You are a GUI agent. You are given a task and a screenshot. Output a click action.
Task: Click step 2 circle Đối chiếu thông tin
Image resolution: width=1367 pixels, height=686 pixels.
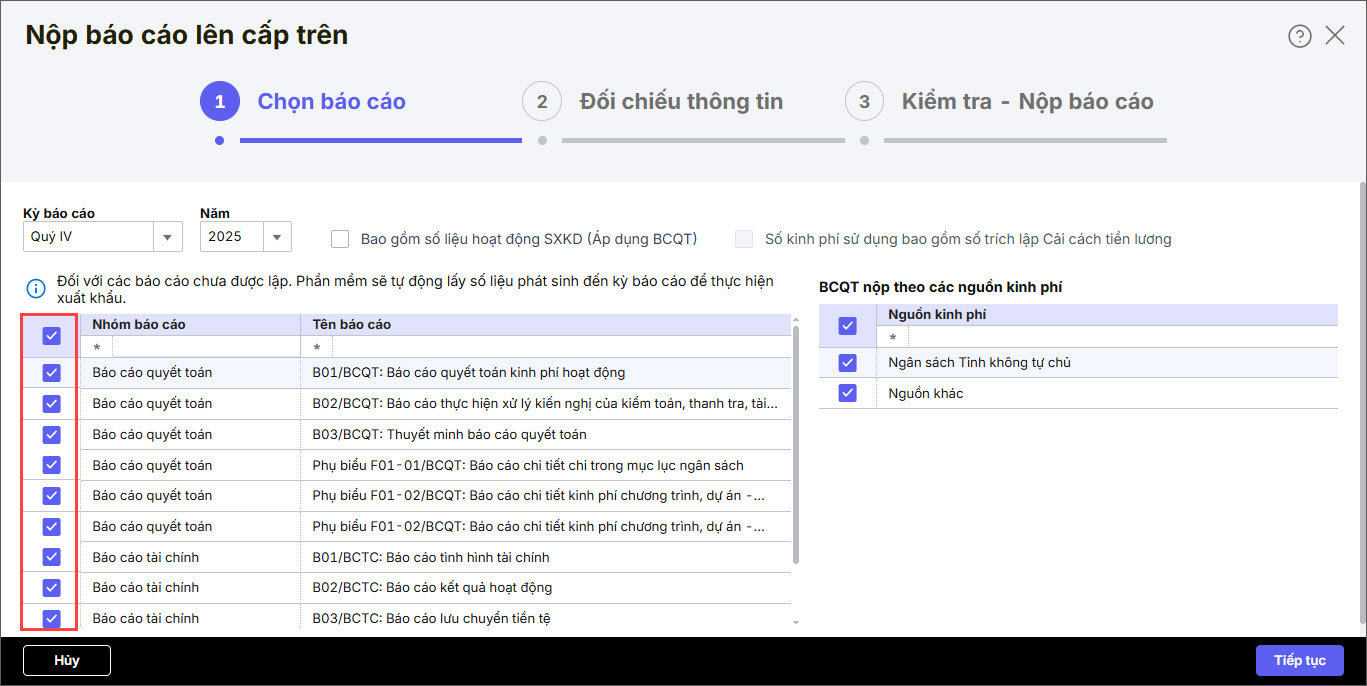[542, 101]
